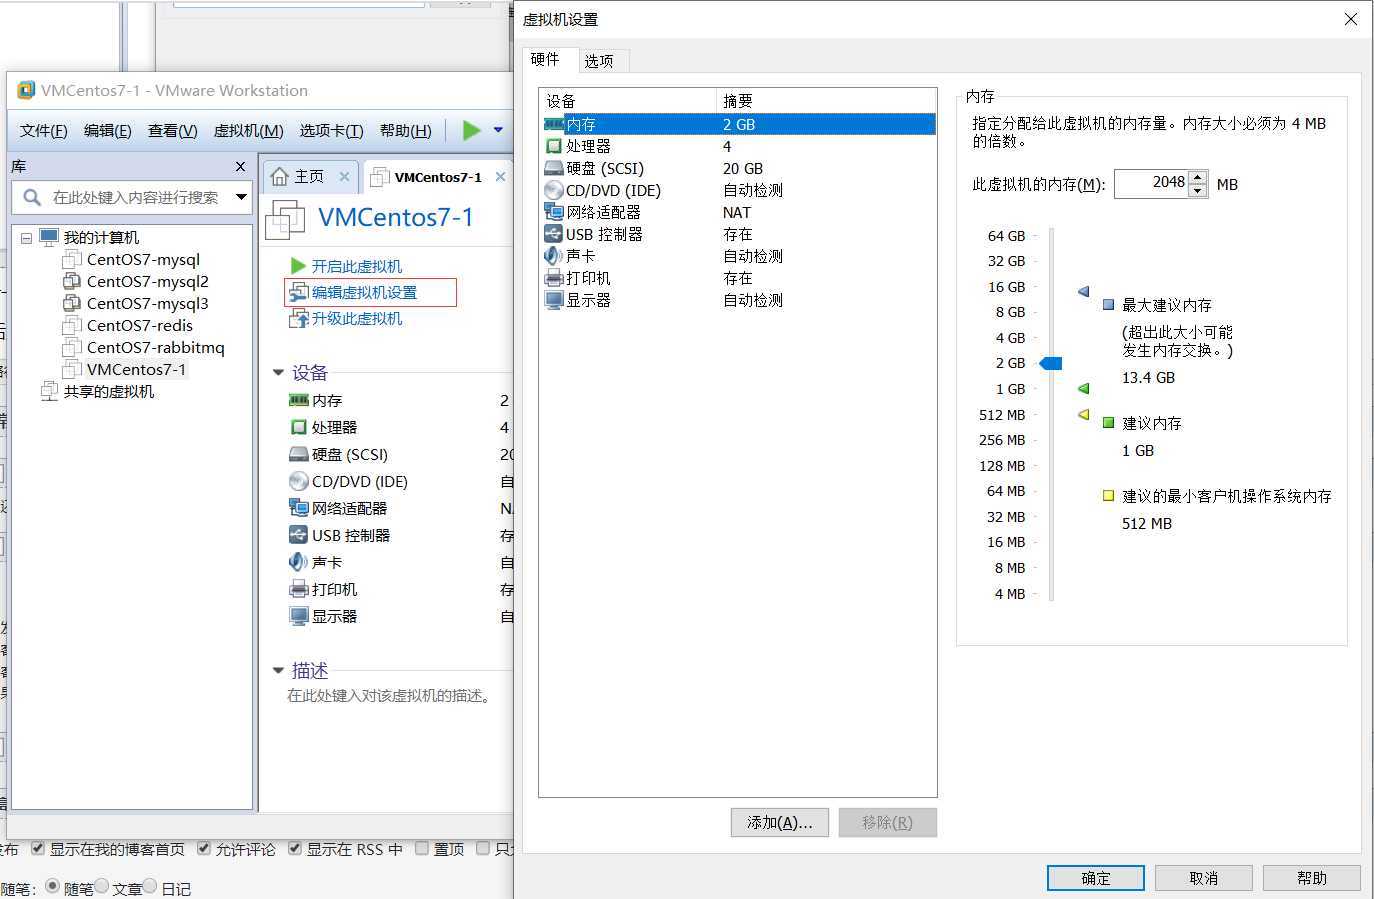Click memory icon in VM summary devices

tap(298, 400)
